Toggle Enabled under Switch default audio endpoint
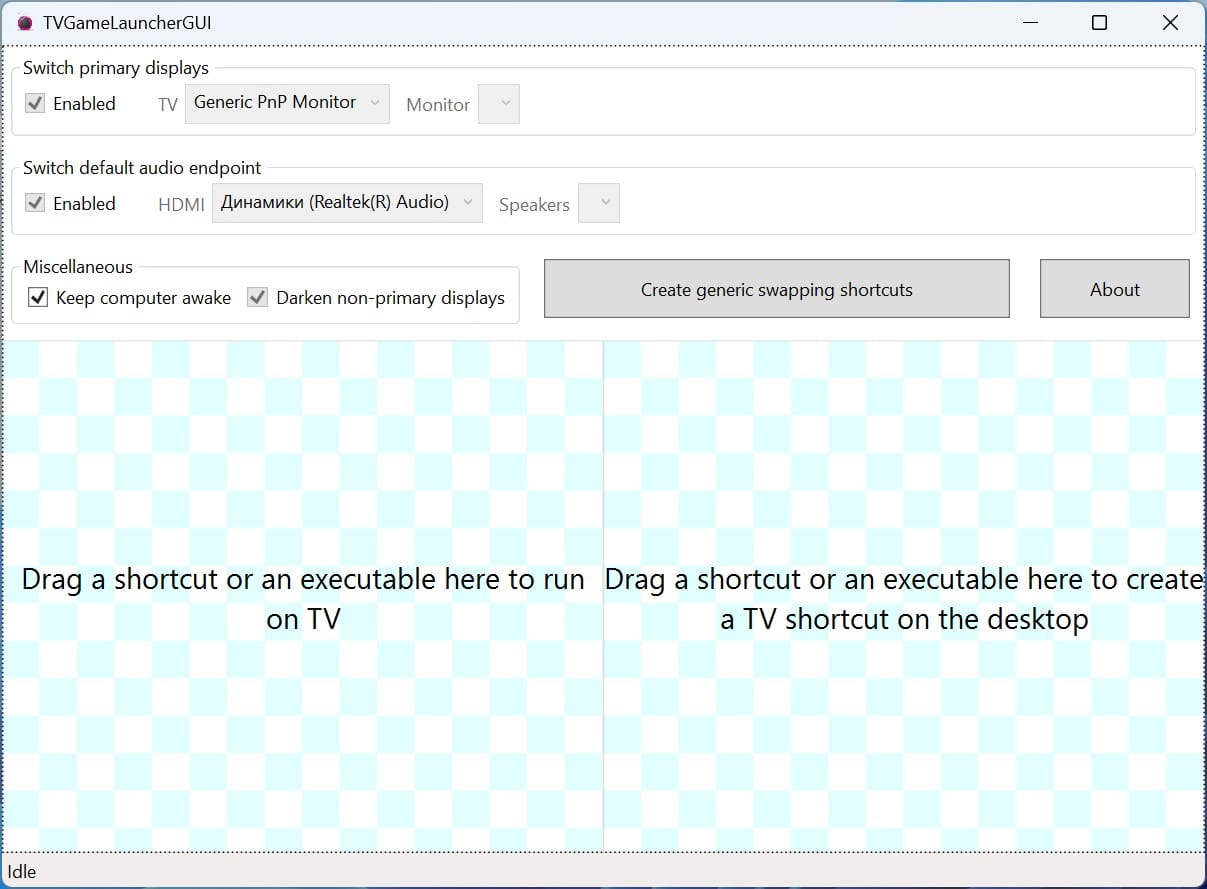The image size is (1207, 889). click(x=35, y=204)
